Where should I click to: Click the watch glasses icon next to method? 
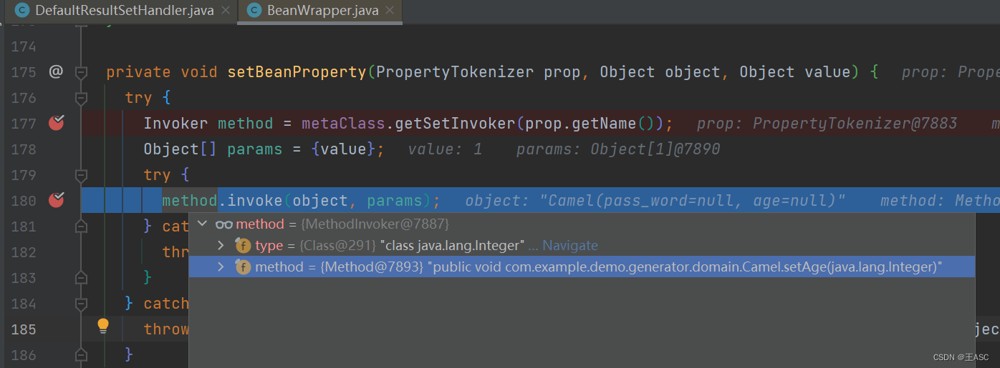tap(224, 224)
